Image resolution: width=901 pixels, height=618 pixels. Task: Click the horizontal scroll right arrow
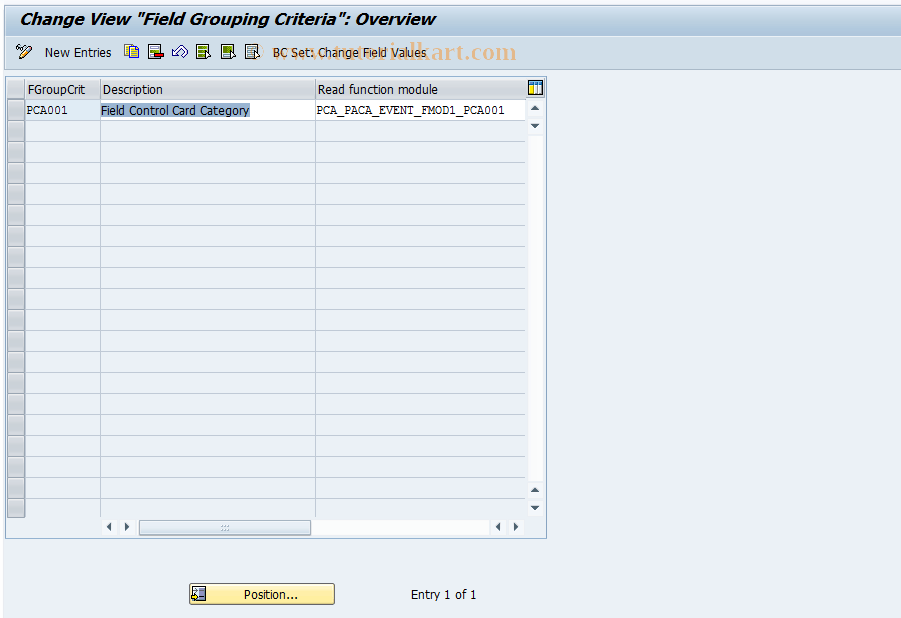pyautogui.click(x=515, y=526)
